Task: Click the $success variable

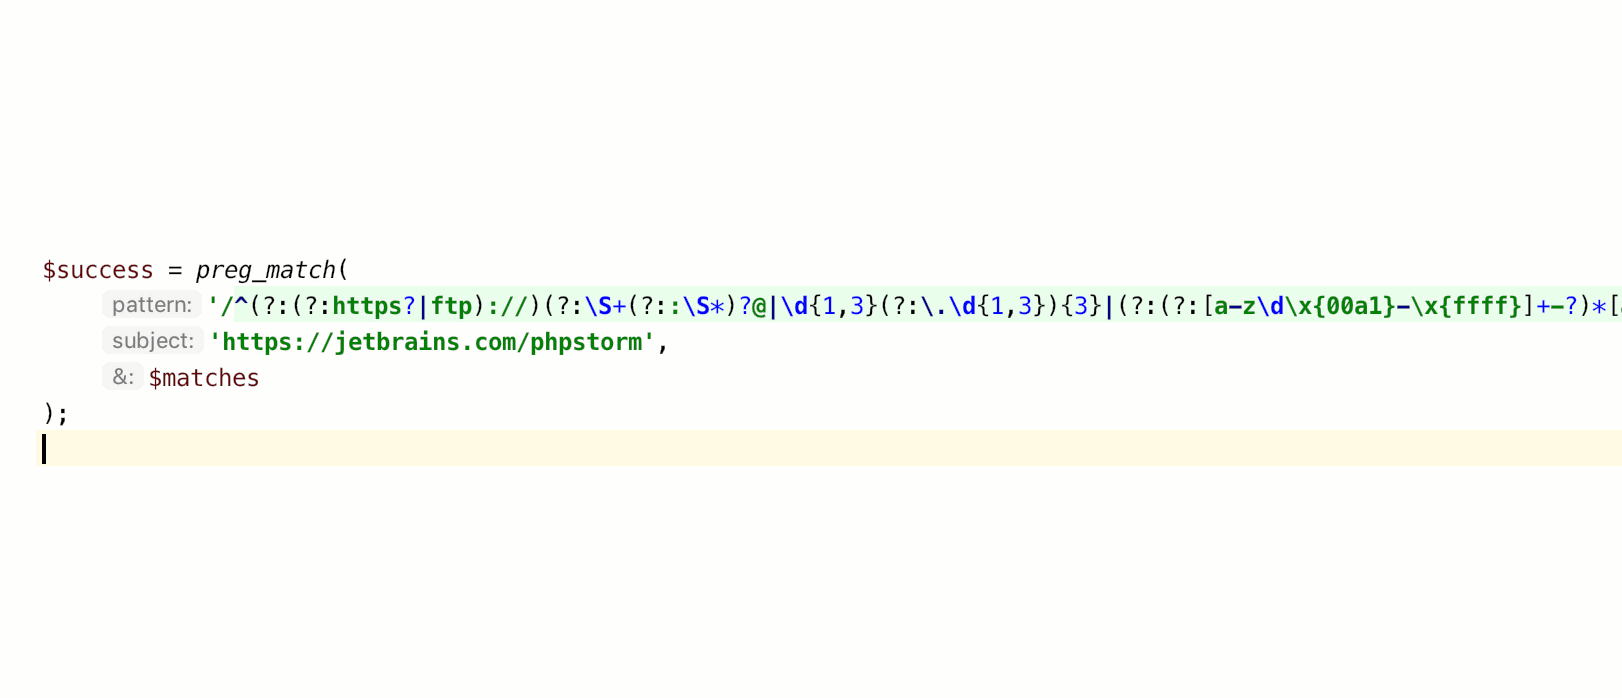Action: (98, 270)
